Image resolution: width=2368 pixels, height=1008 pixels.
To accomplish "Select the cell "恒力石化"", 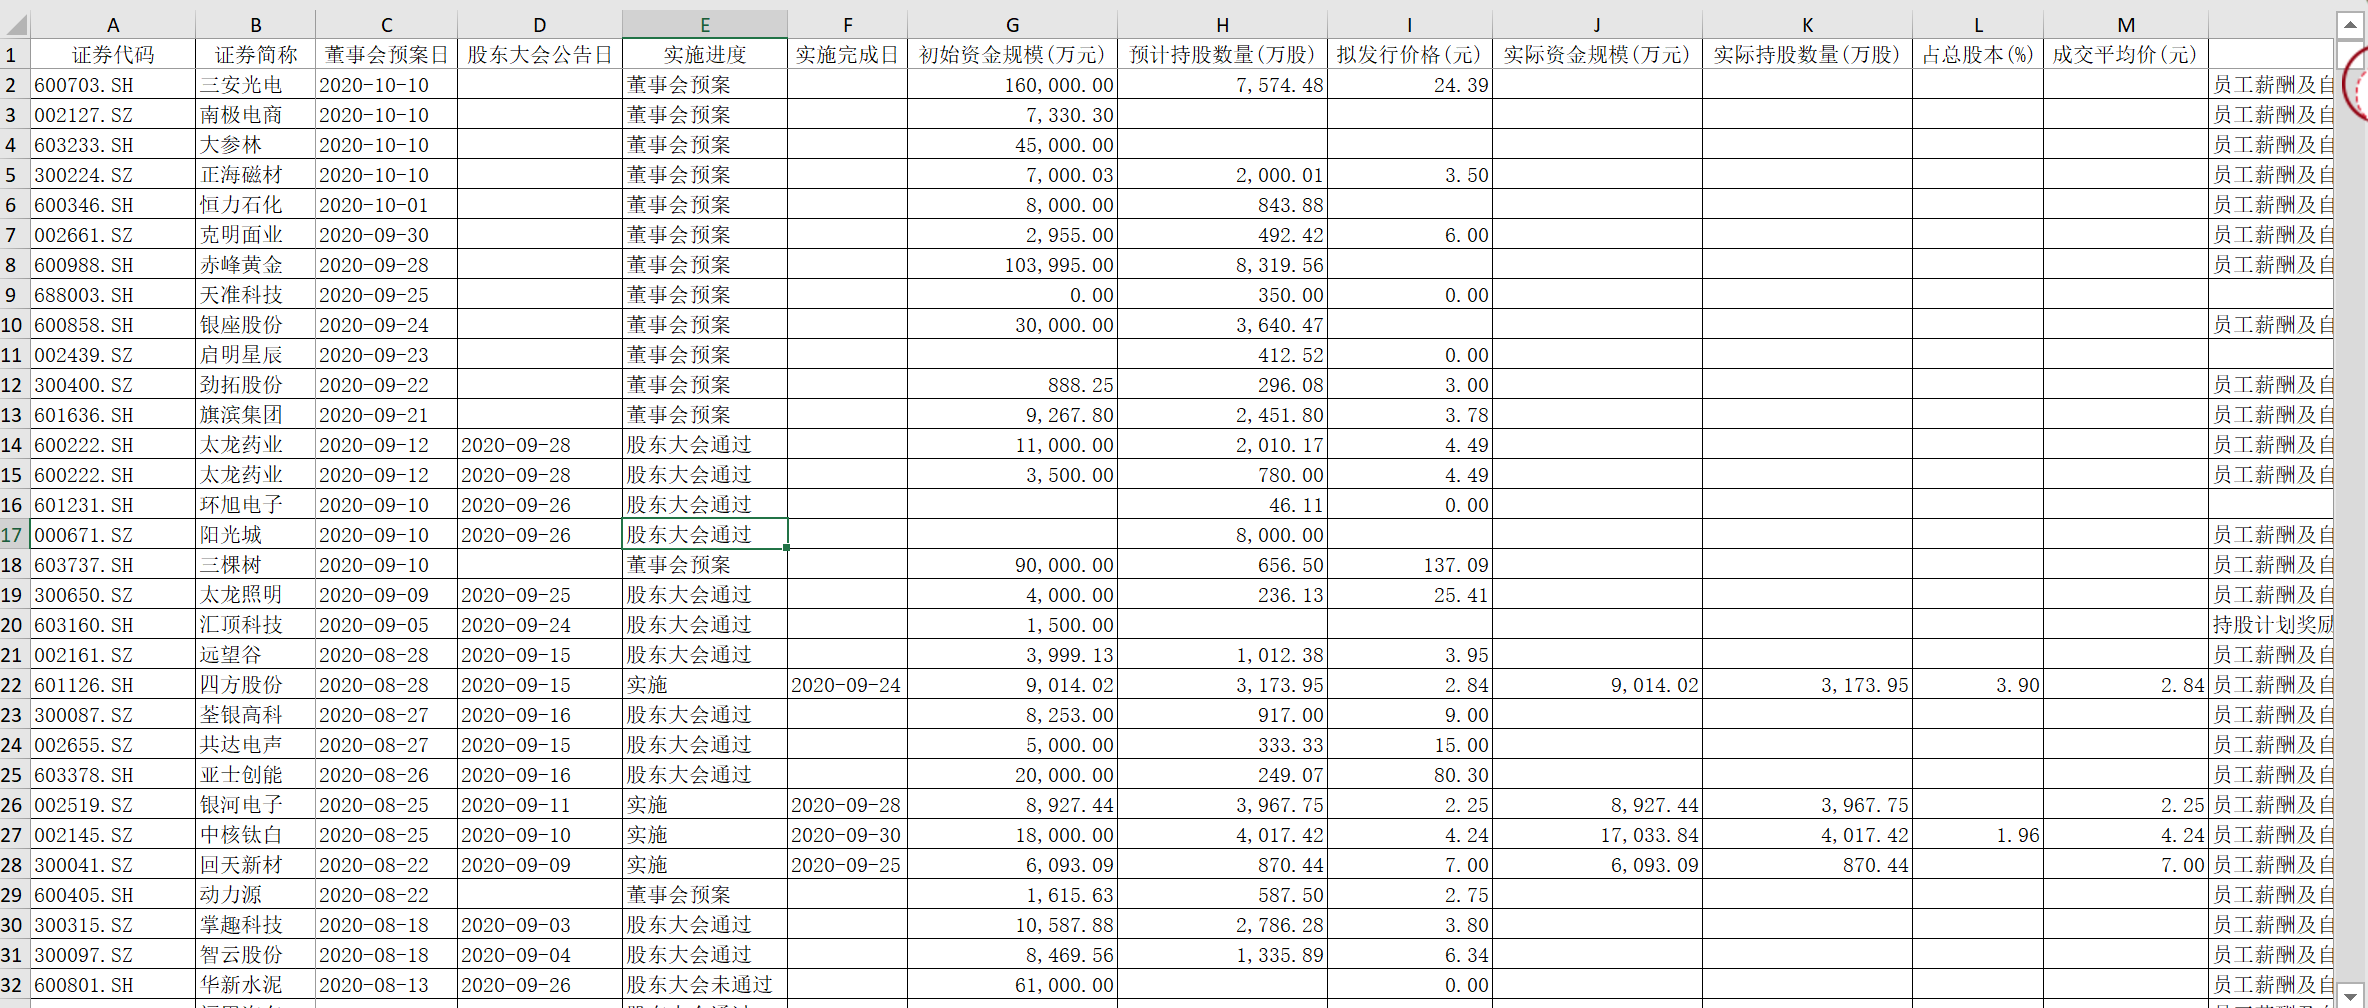I will click(x=256, y=204).
